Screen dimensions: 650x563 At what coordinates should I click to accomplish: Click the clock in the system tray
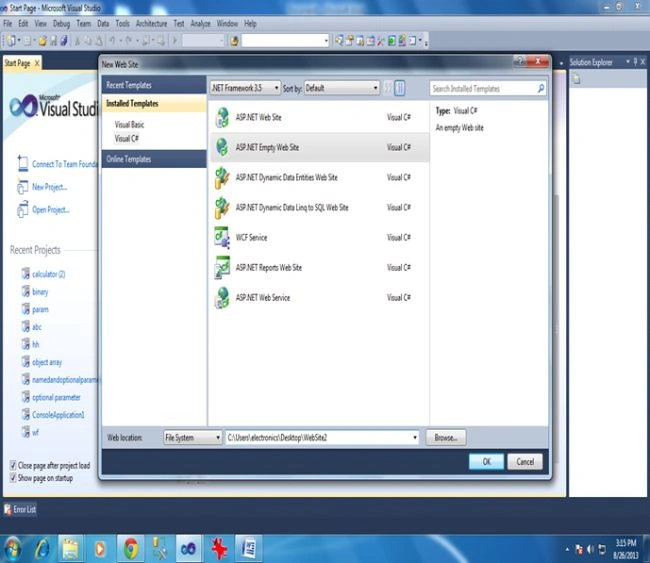pos(626,549)
